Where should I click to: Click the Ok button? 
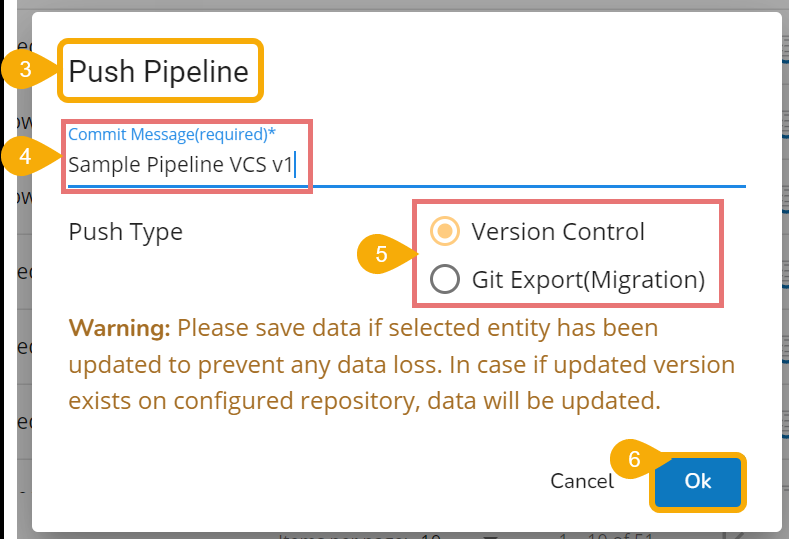tap(697, 481)
